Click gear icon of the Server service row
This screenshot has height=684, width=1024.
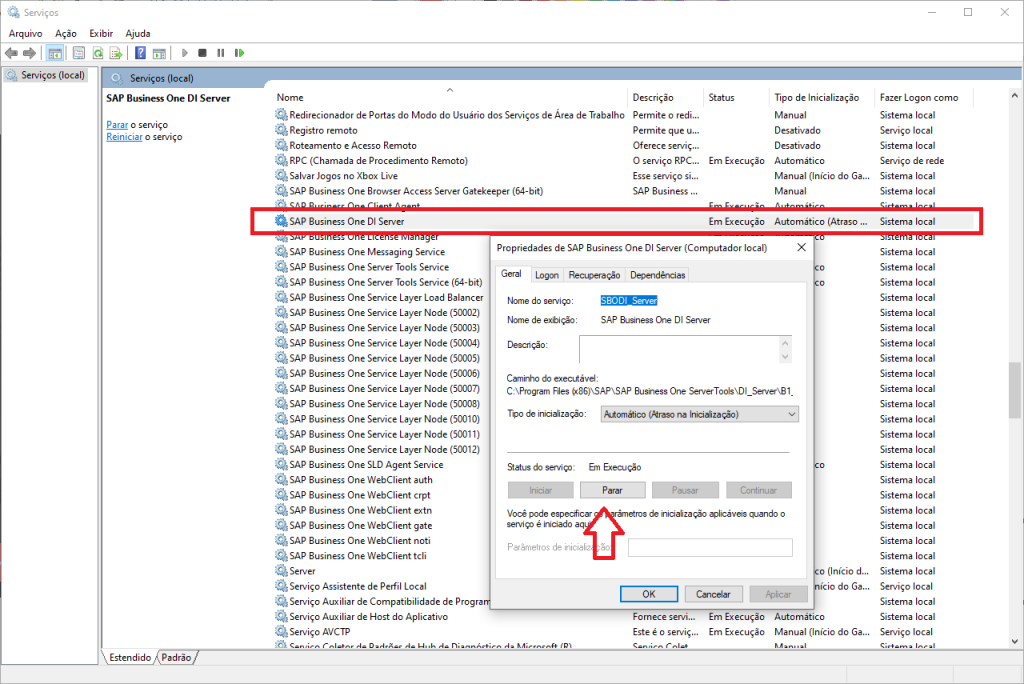[x=281, y=571]
